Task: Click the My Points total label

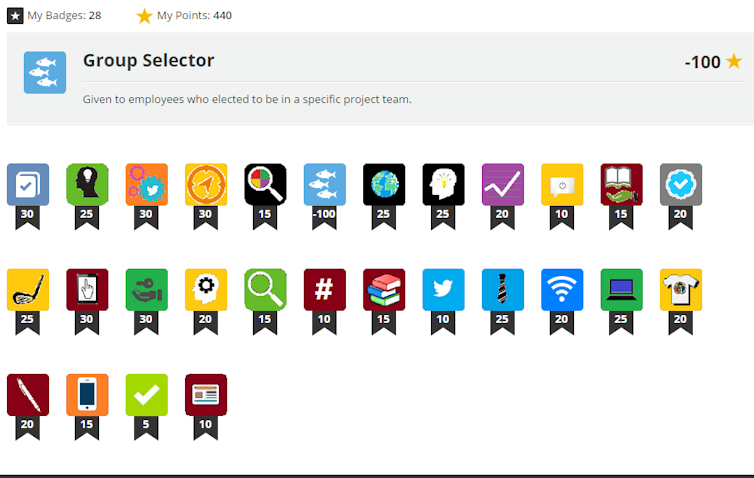Action: pyautogui.click(x=195, y=15)
